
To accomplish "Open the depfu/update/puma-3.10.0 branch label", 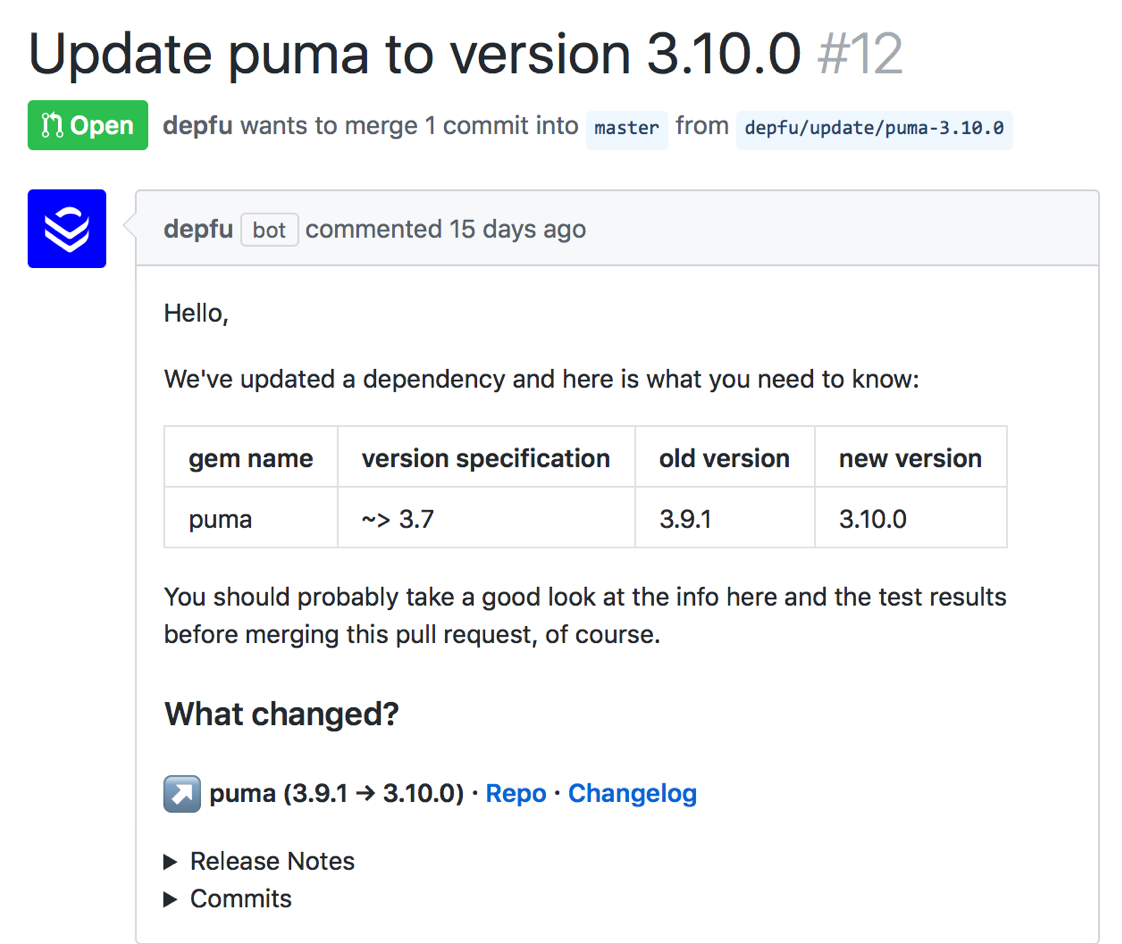I will click(x=874, y=129).
